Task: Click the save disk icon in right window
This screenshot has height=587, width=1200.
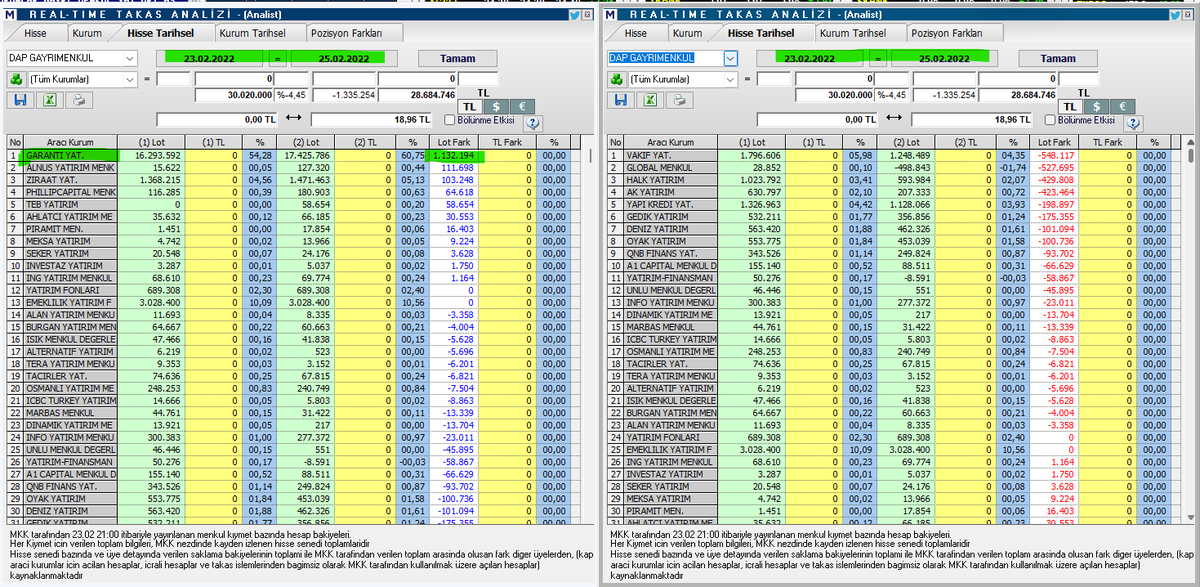Action: coord(621,100)
